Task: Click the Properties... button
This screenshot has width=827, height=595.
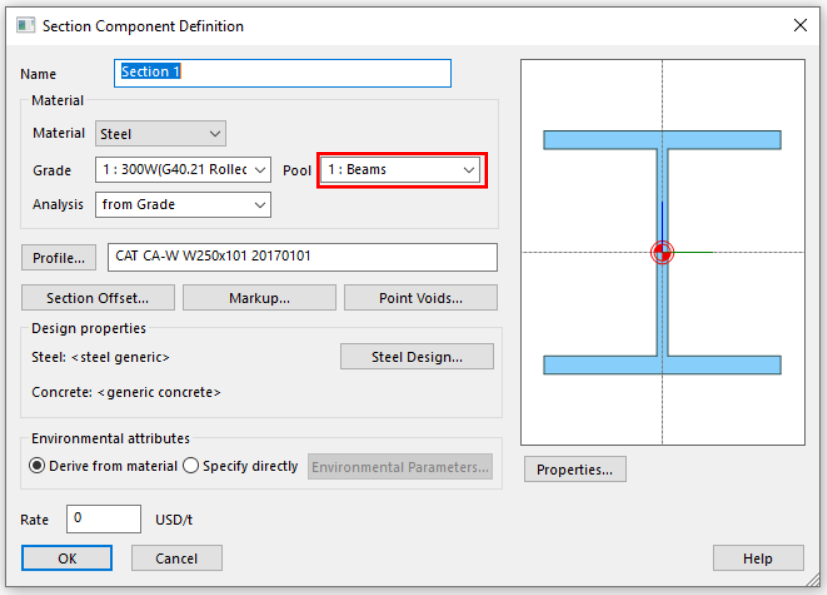Action: (575, 470)
